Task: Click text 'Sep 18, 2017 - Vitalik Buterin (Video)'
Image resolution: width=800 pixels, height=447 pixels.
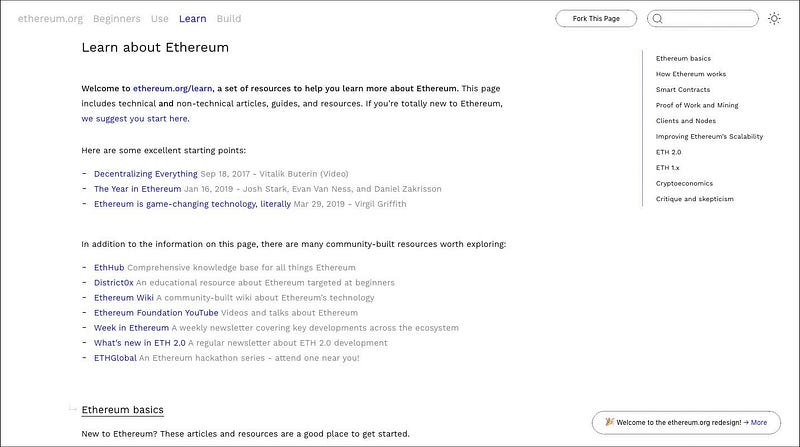Action: click(x=274, y=173)
